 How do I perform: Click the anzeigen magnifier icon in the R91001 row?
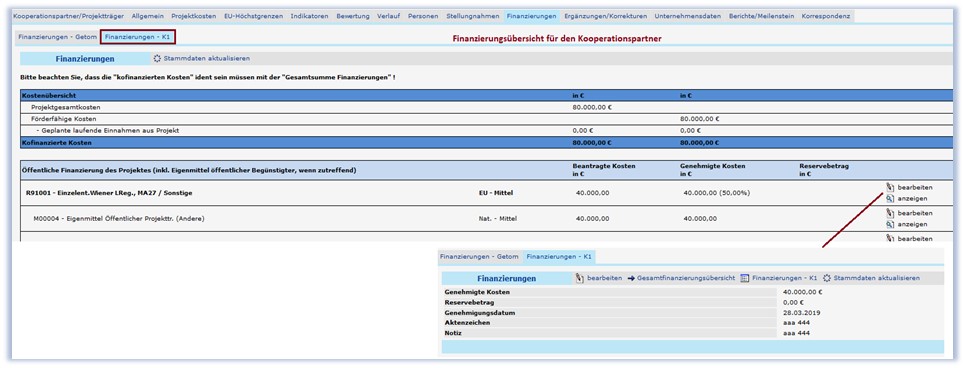click(890, 199)
